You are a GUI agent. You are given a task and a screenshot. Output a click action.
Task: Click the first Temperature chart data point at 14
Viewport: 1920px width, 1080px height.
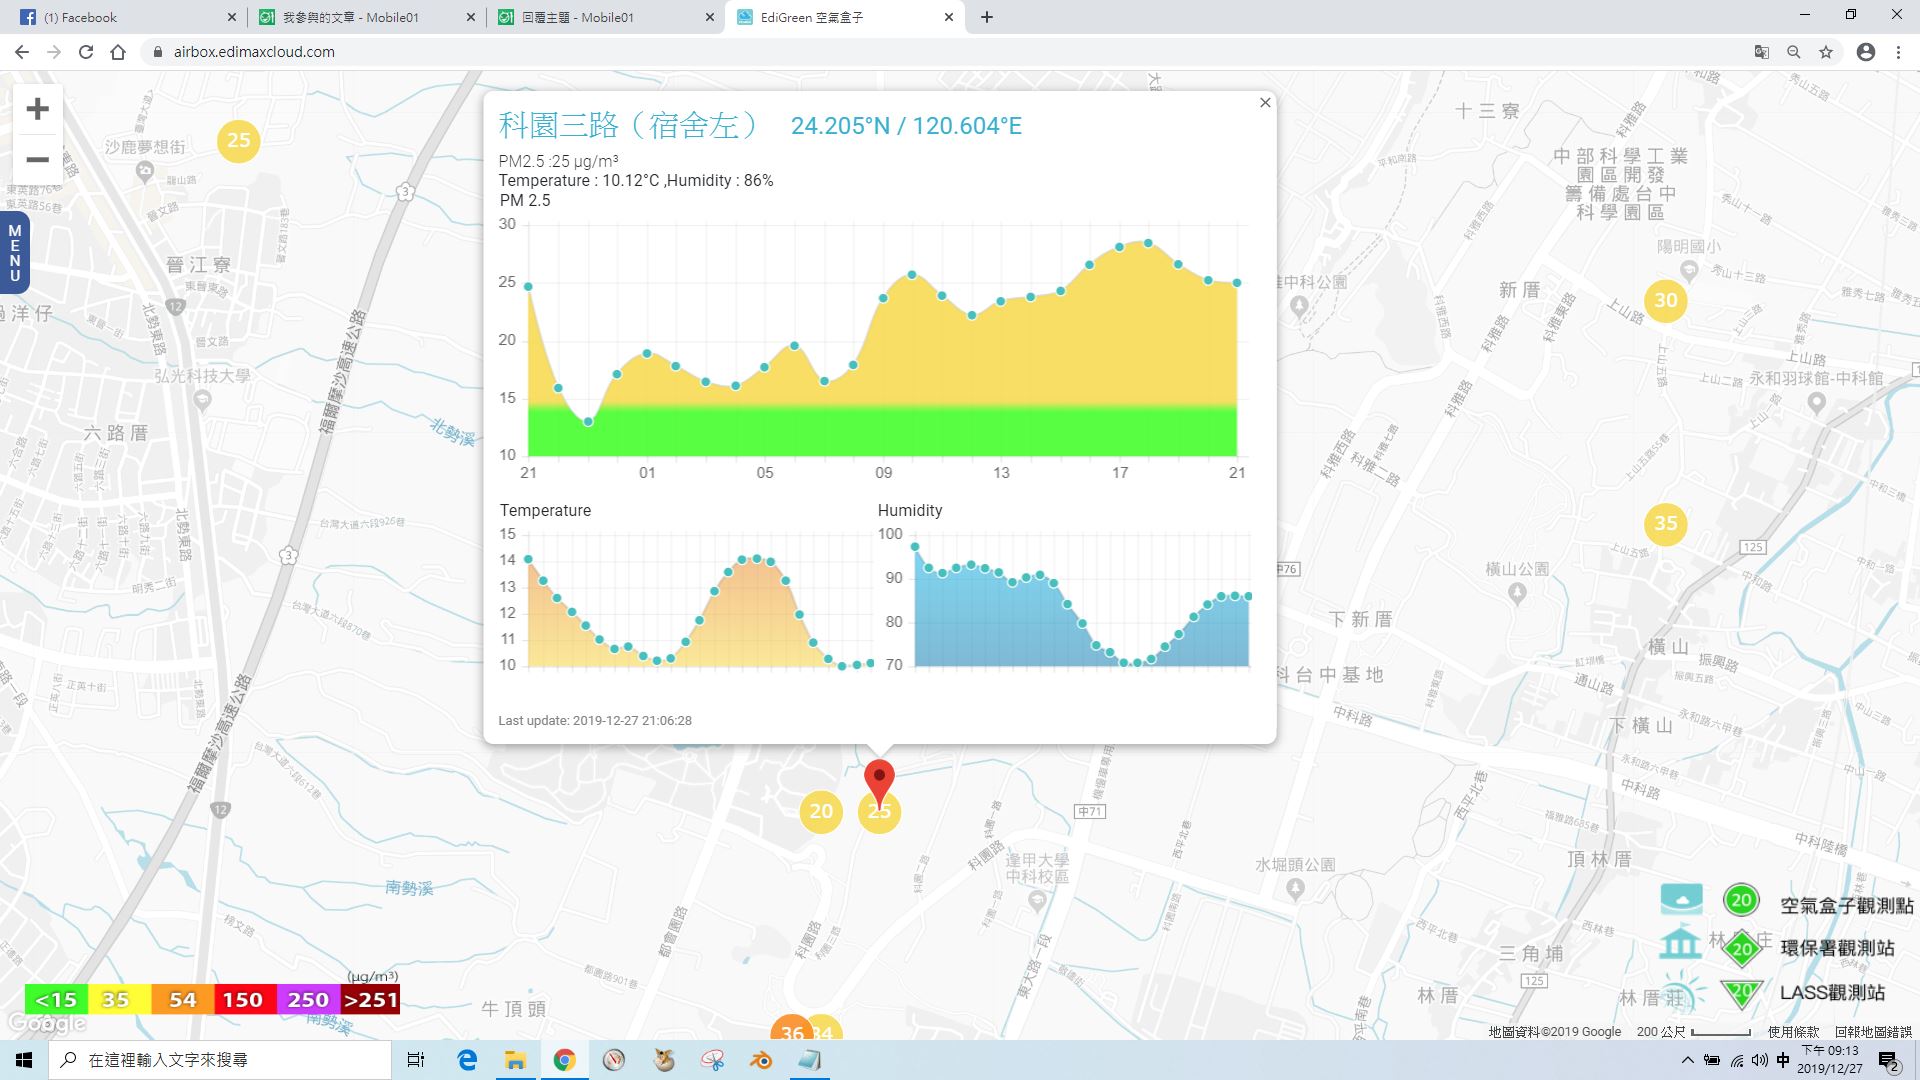528,559
